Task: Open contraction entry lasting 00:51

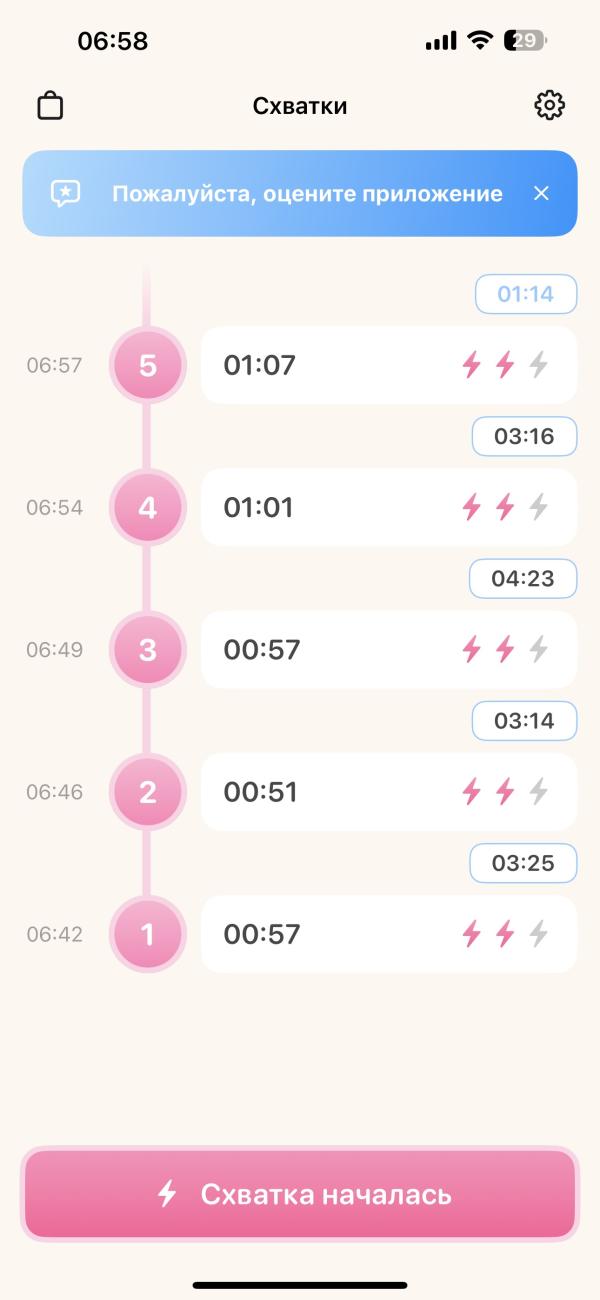Action: click(x=389, y=792)
